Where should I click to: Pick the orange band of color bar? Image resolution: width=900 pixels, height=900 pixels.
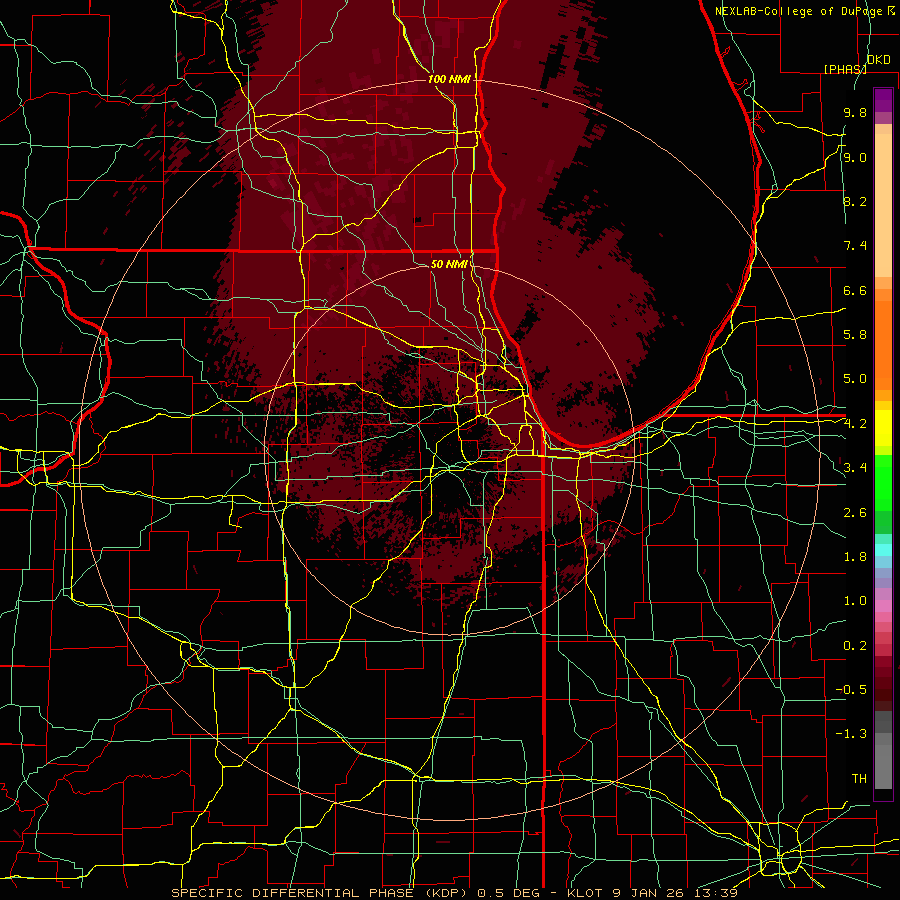[x=883, y=345]
